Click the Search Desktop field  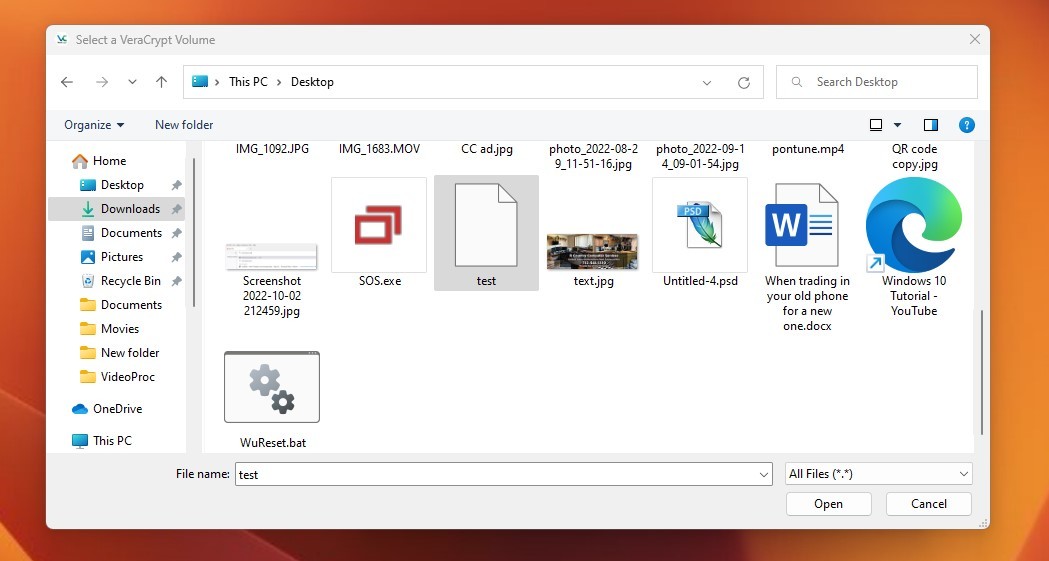point(876,82)
